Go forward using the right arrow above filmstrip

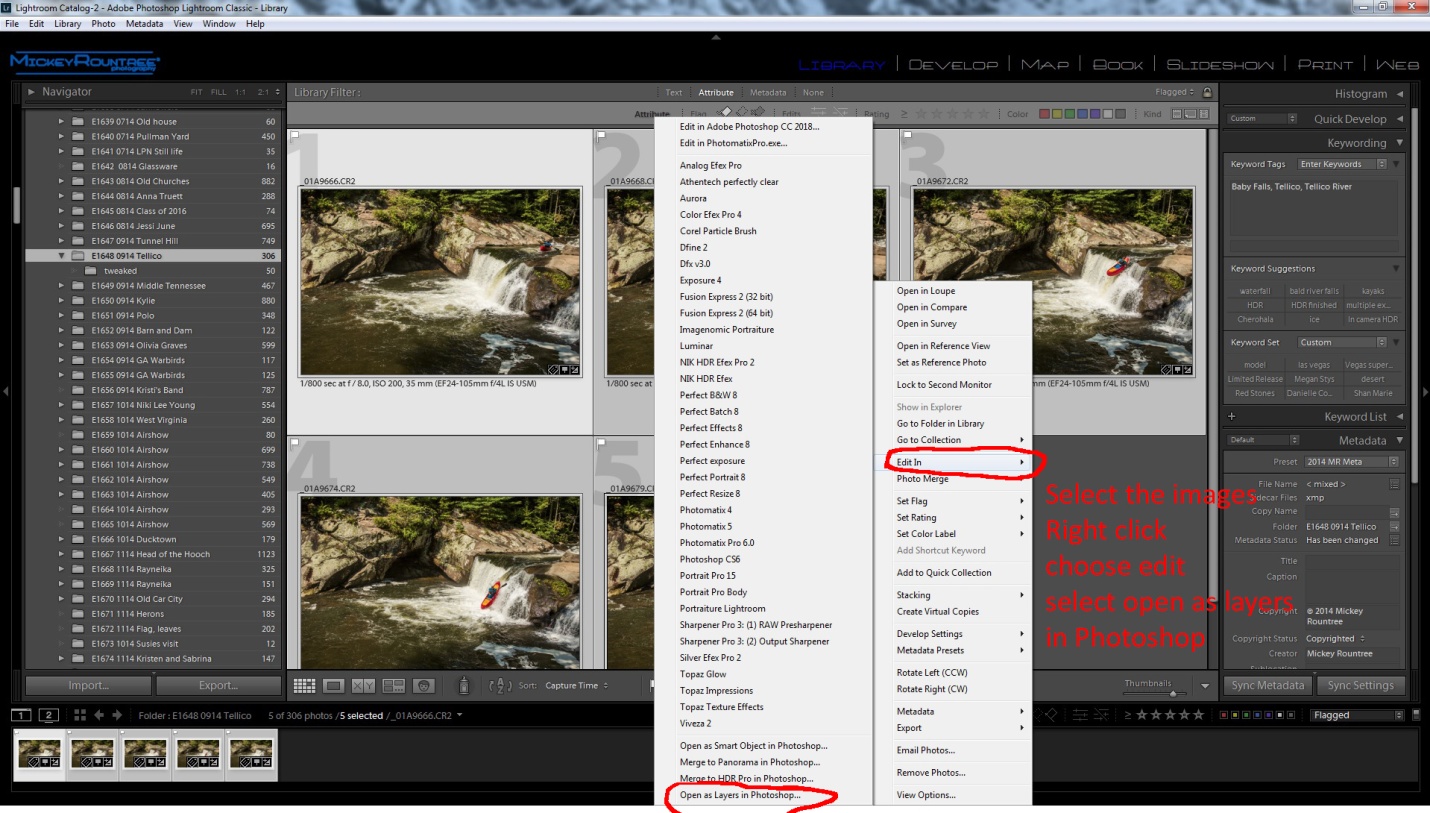tap(117, 715)
